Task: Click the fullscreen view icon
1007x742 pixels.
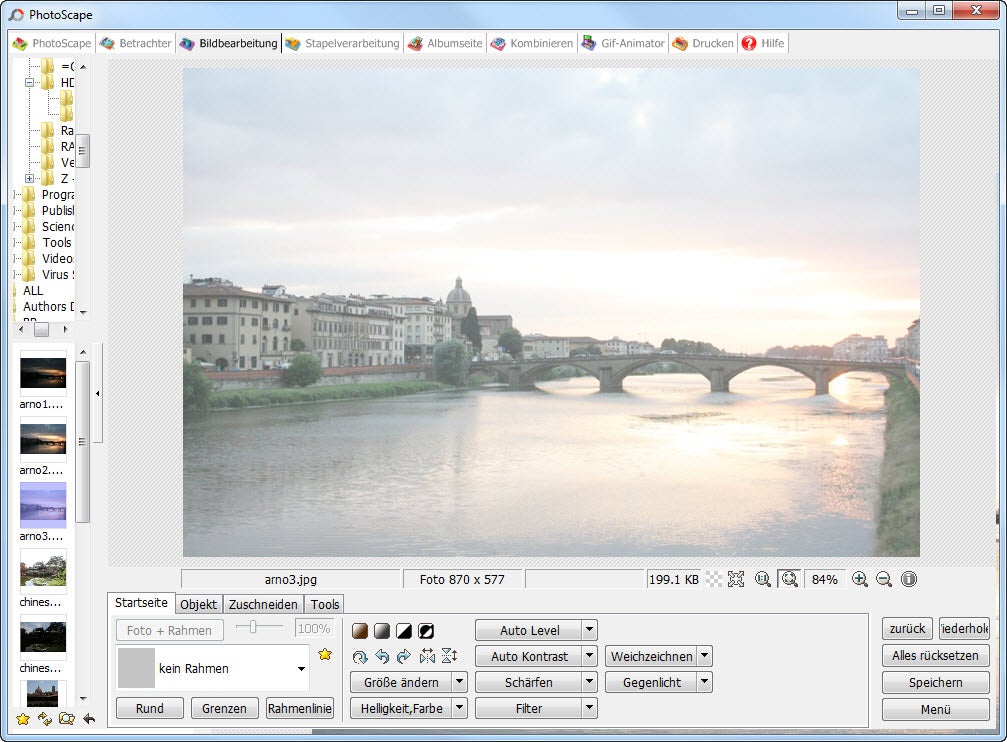Action: pos(737,579)
